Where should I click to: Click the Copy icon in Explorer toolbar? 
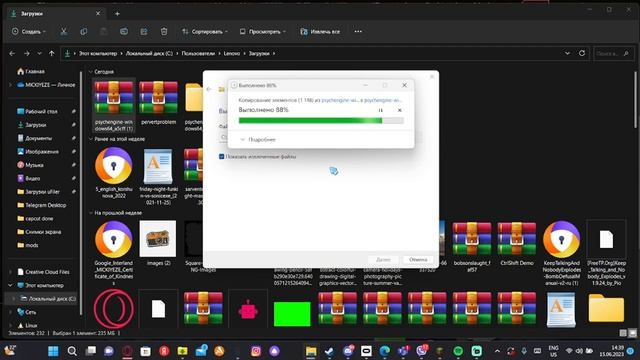[x=84, y=31]
